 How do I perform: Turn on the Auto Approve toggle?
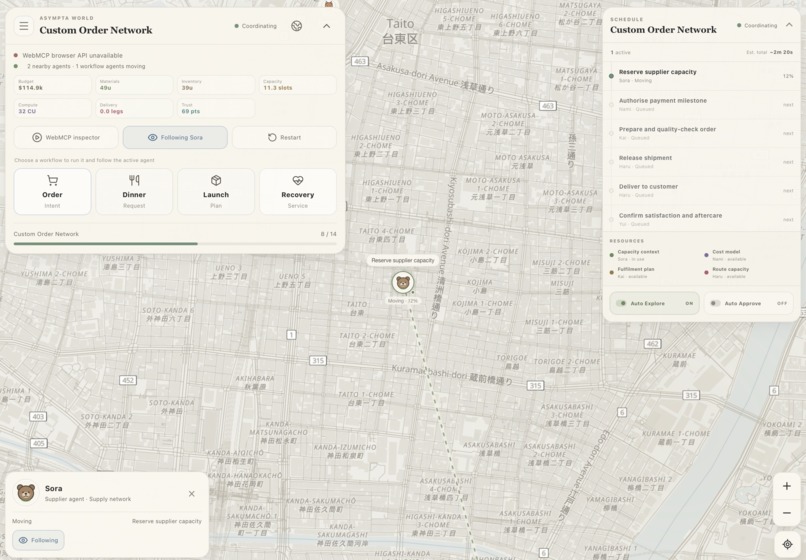tap(748, 303)
